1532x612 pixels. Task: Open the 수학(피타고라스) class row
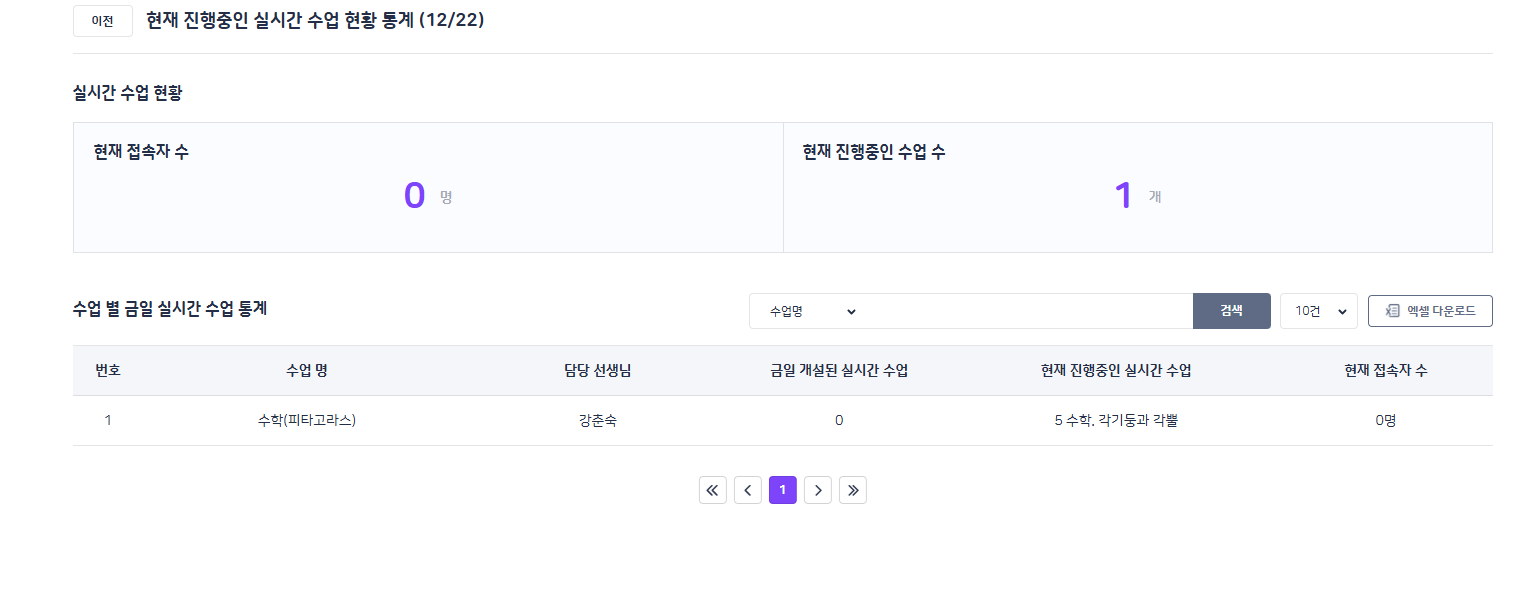coord(307,421)
